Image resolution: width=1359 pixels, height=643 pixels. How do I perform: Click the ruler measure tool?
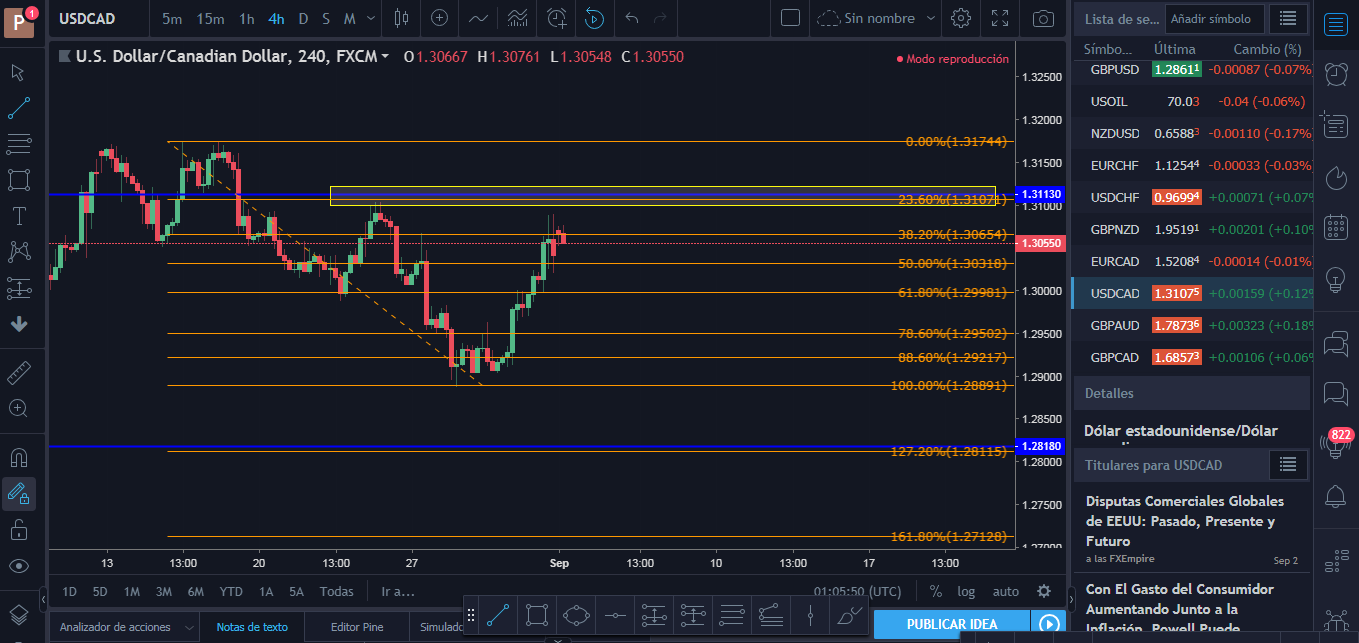point(18,373)
